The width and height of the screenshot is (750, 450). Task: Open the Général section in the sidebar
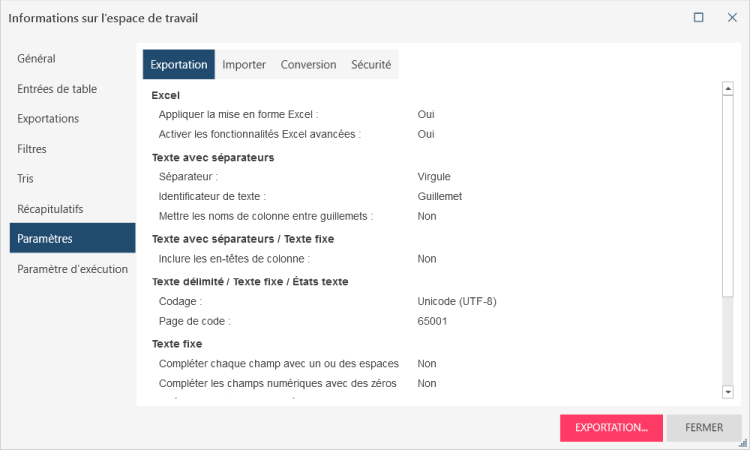36,59
